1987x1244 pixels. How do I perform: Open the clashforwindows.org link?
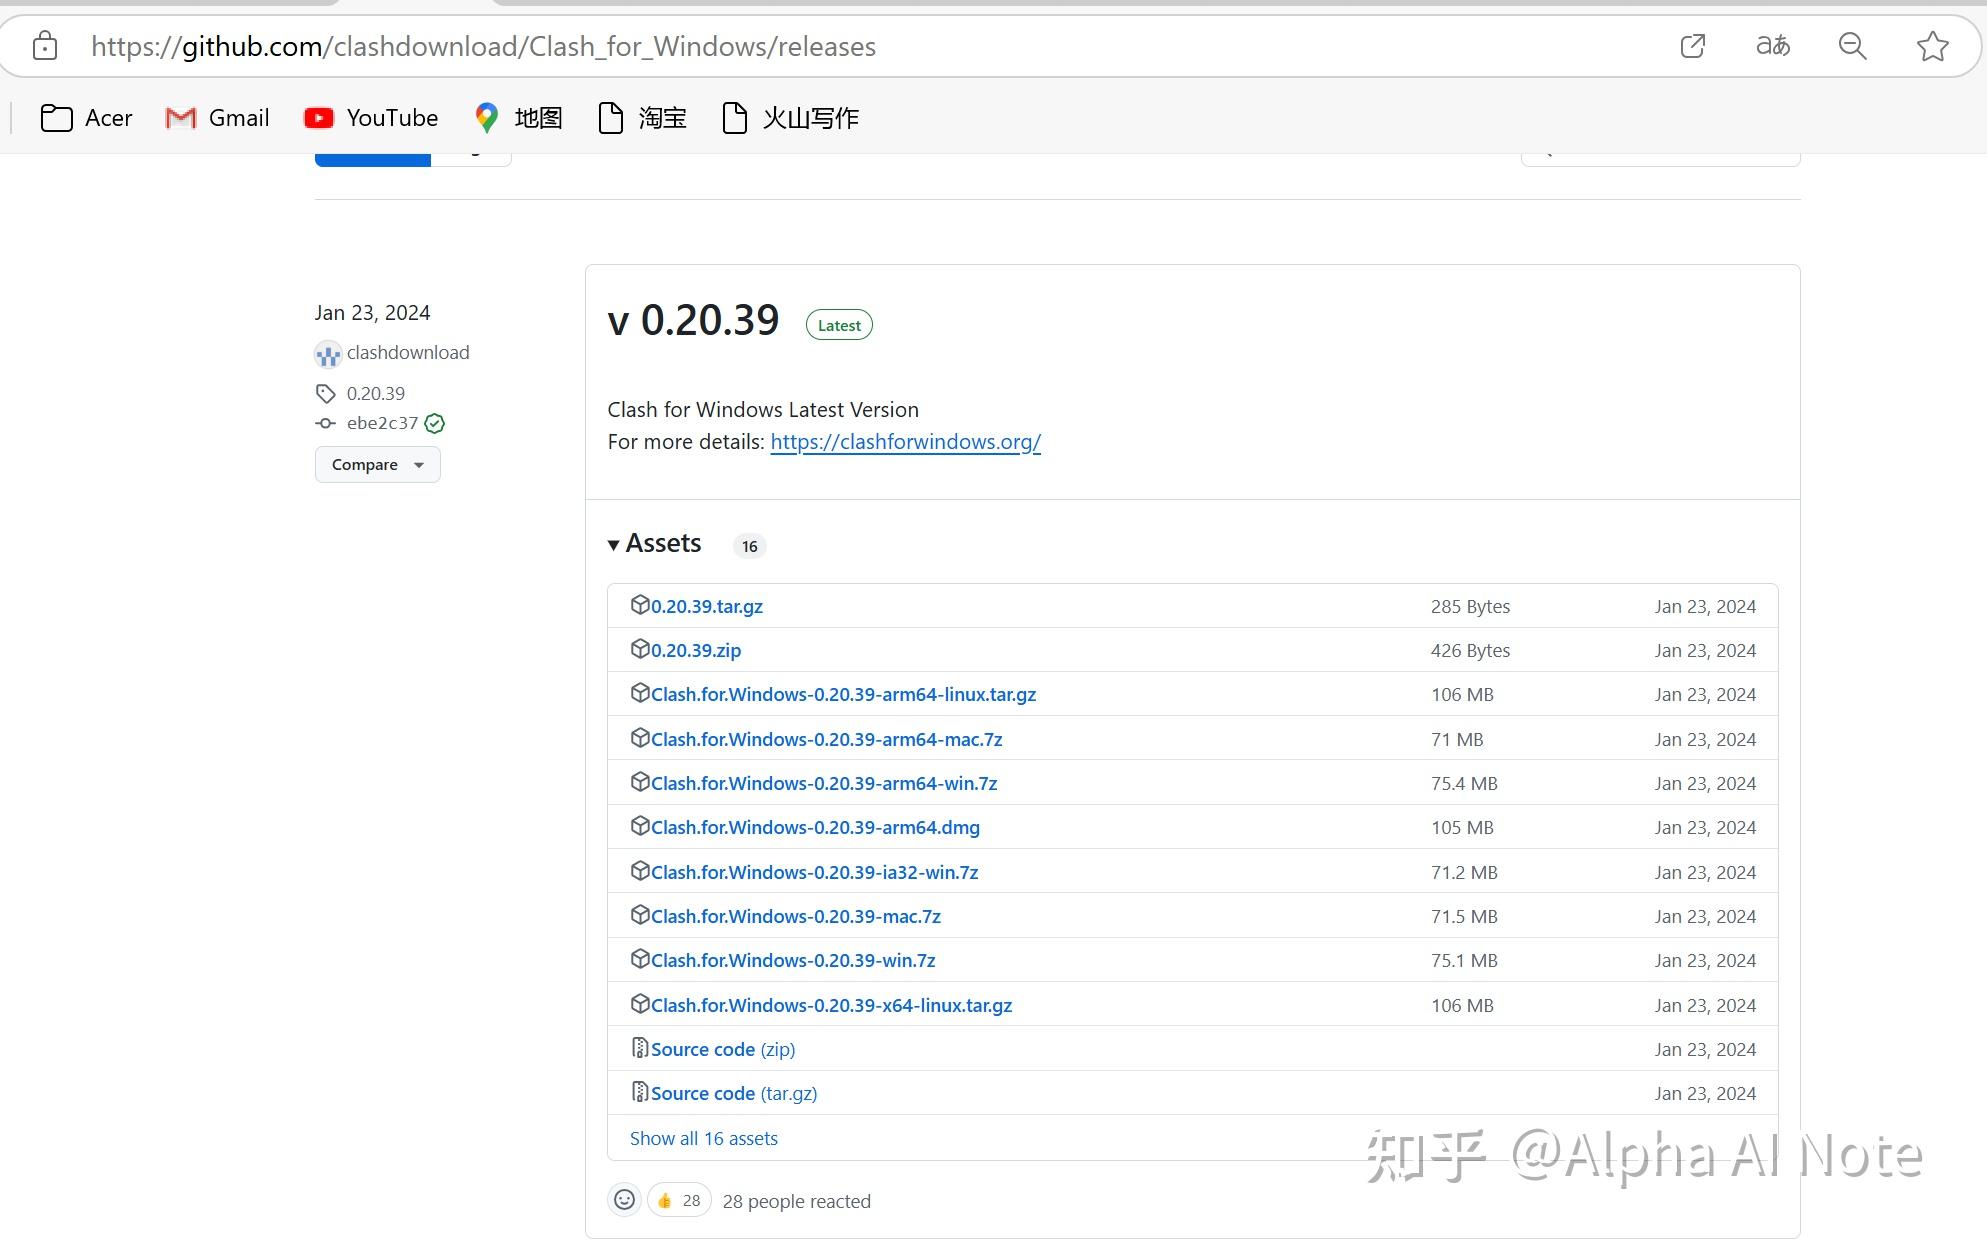pyautogui.click(x=905, y=442)
